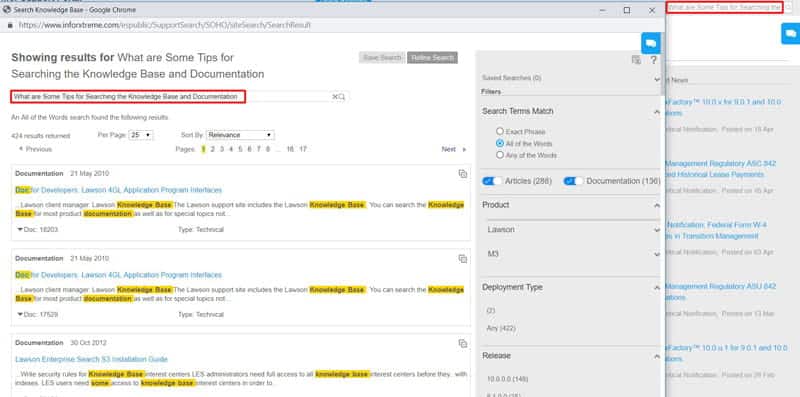This screenshot has width=800, height=397.
Task: Go to the Next results page
Action: click(454, 149)
